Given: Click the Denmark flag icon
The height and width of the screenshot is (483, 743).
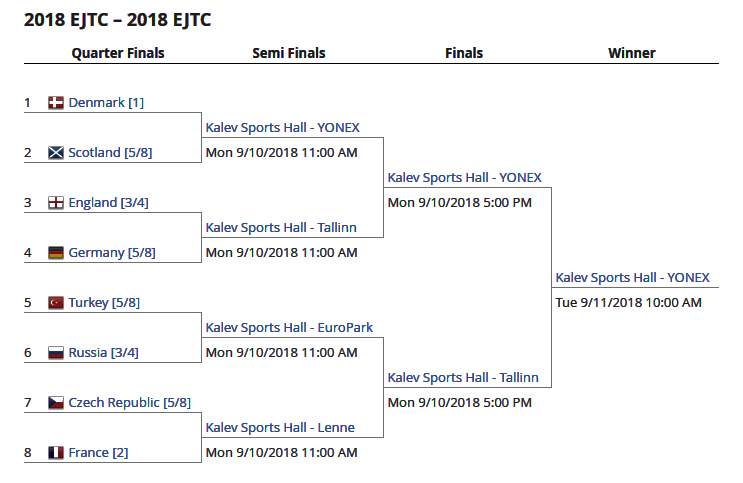Looking at the screenshot, I should tap(56, 103).
